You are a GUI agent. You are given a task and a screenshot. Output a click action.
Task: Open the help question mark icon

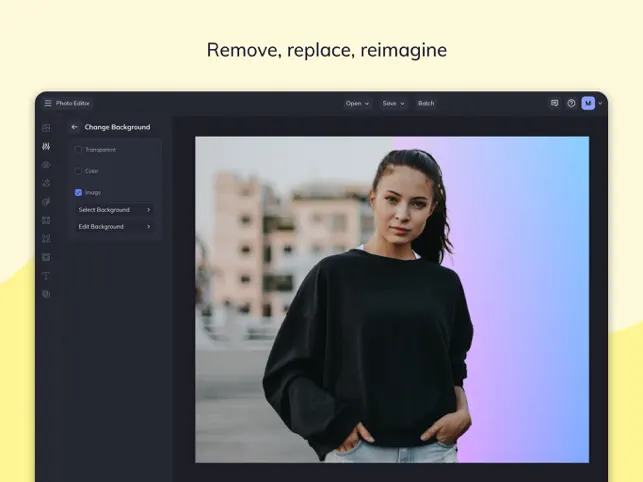571,103
